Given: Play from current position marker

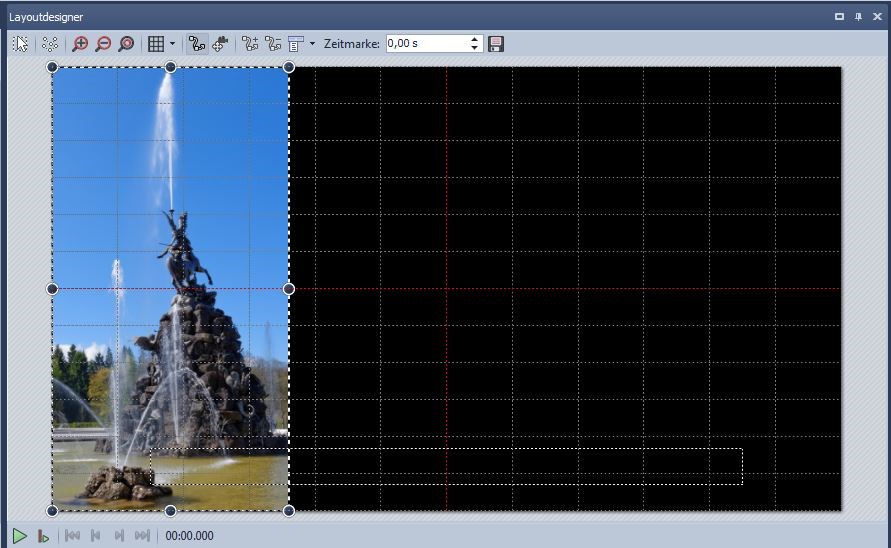Looking at the screenshot, I should click(43, 536).
